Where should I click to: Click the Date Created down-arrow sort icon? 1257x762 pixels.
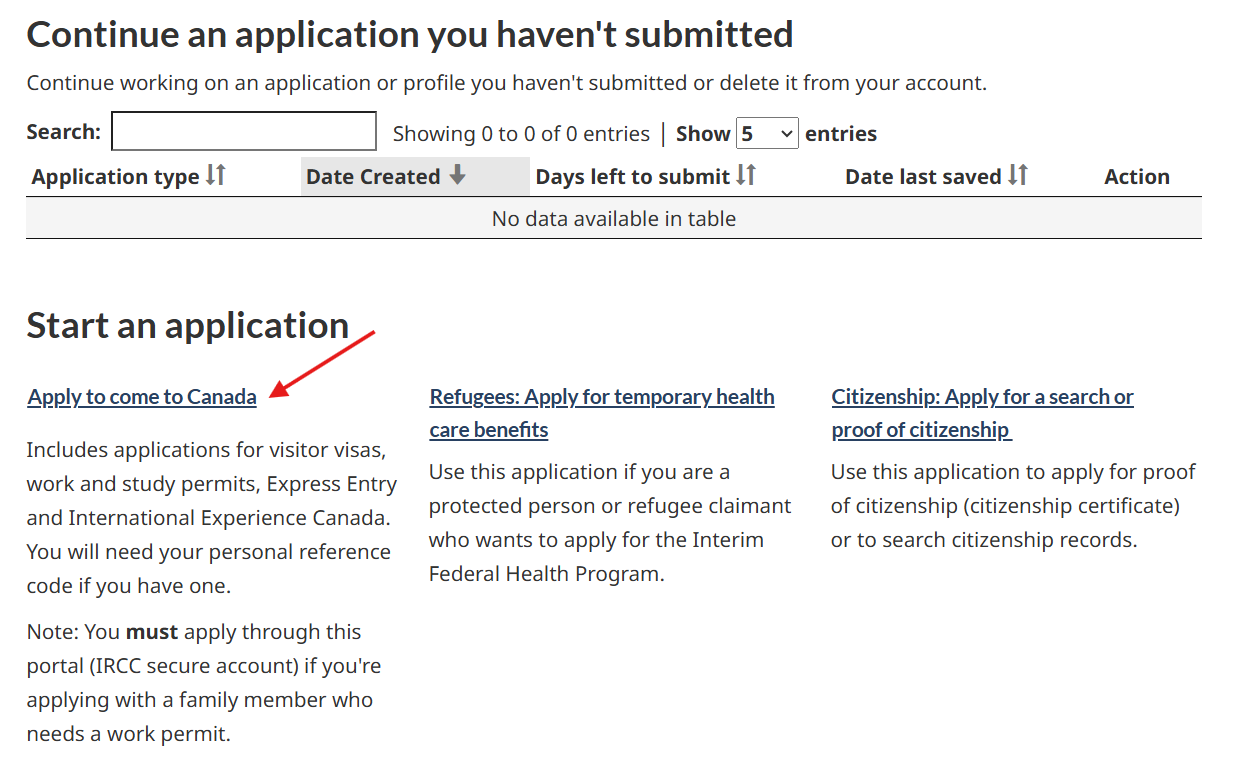click(x=457, y=176)
